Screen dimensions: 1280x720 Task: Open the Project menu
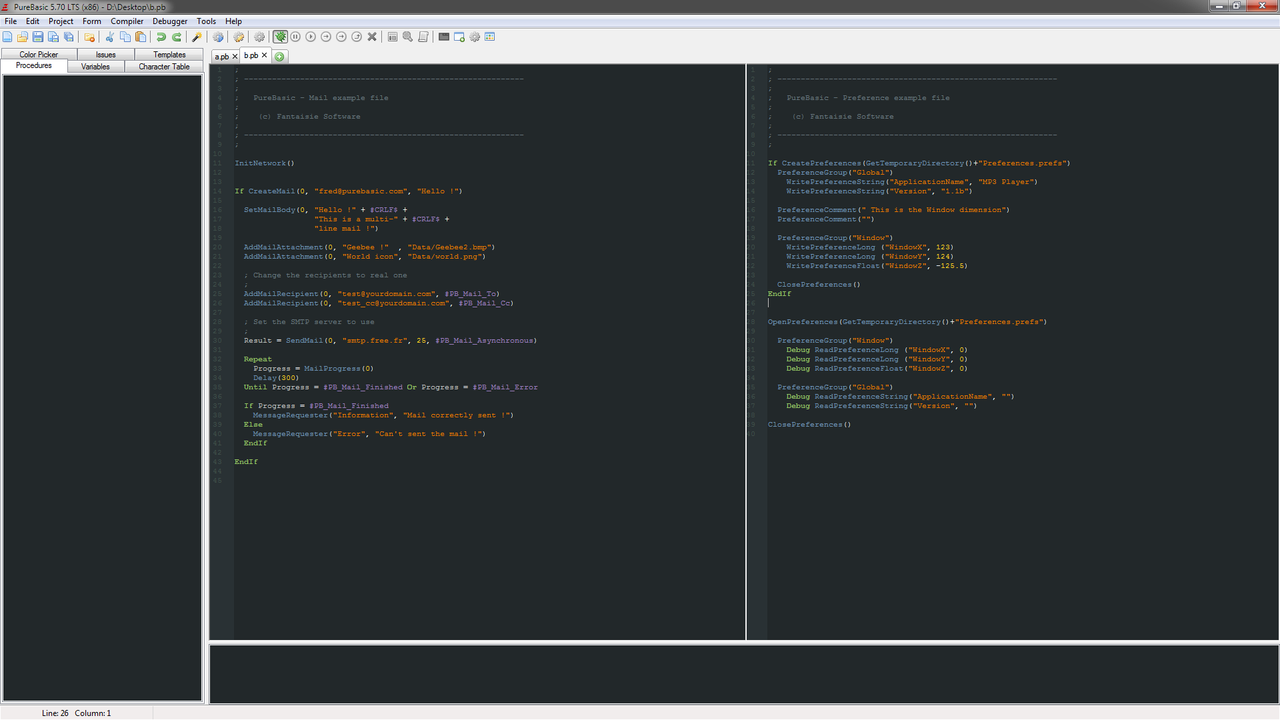(61, 21)
